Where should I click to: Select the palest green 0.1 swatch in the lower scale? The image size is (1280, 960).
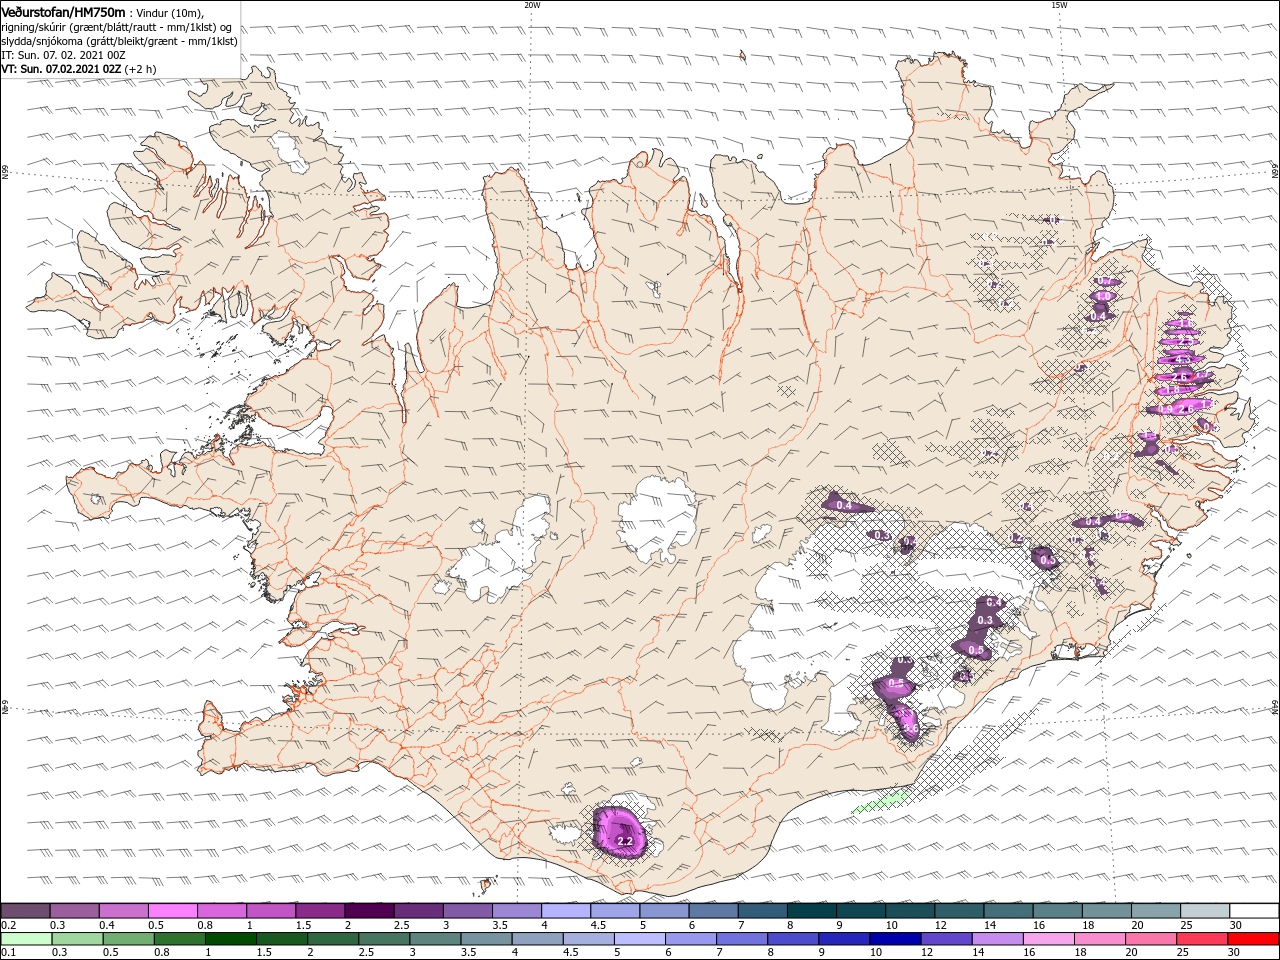tap(25, 939)
